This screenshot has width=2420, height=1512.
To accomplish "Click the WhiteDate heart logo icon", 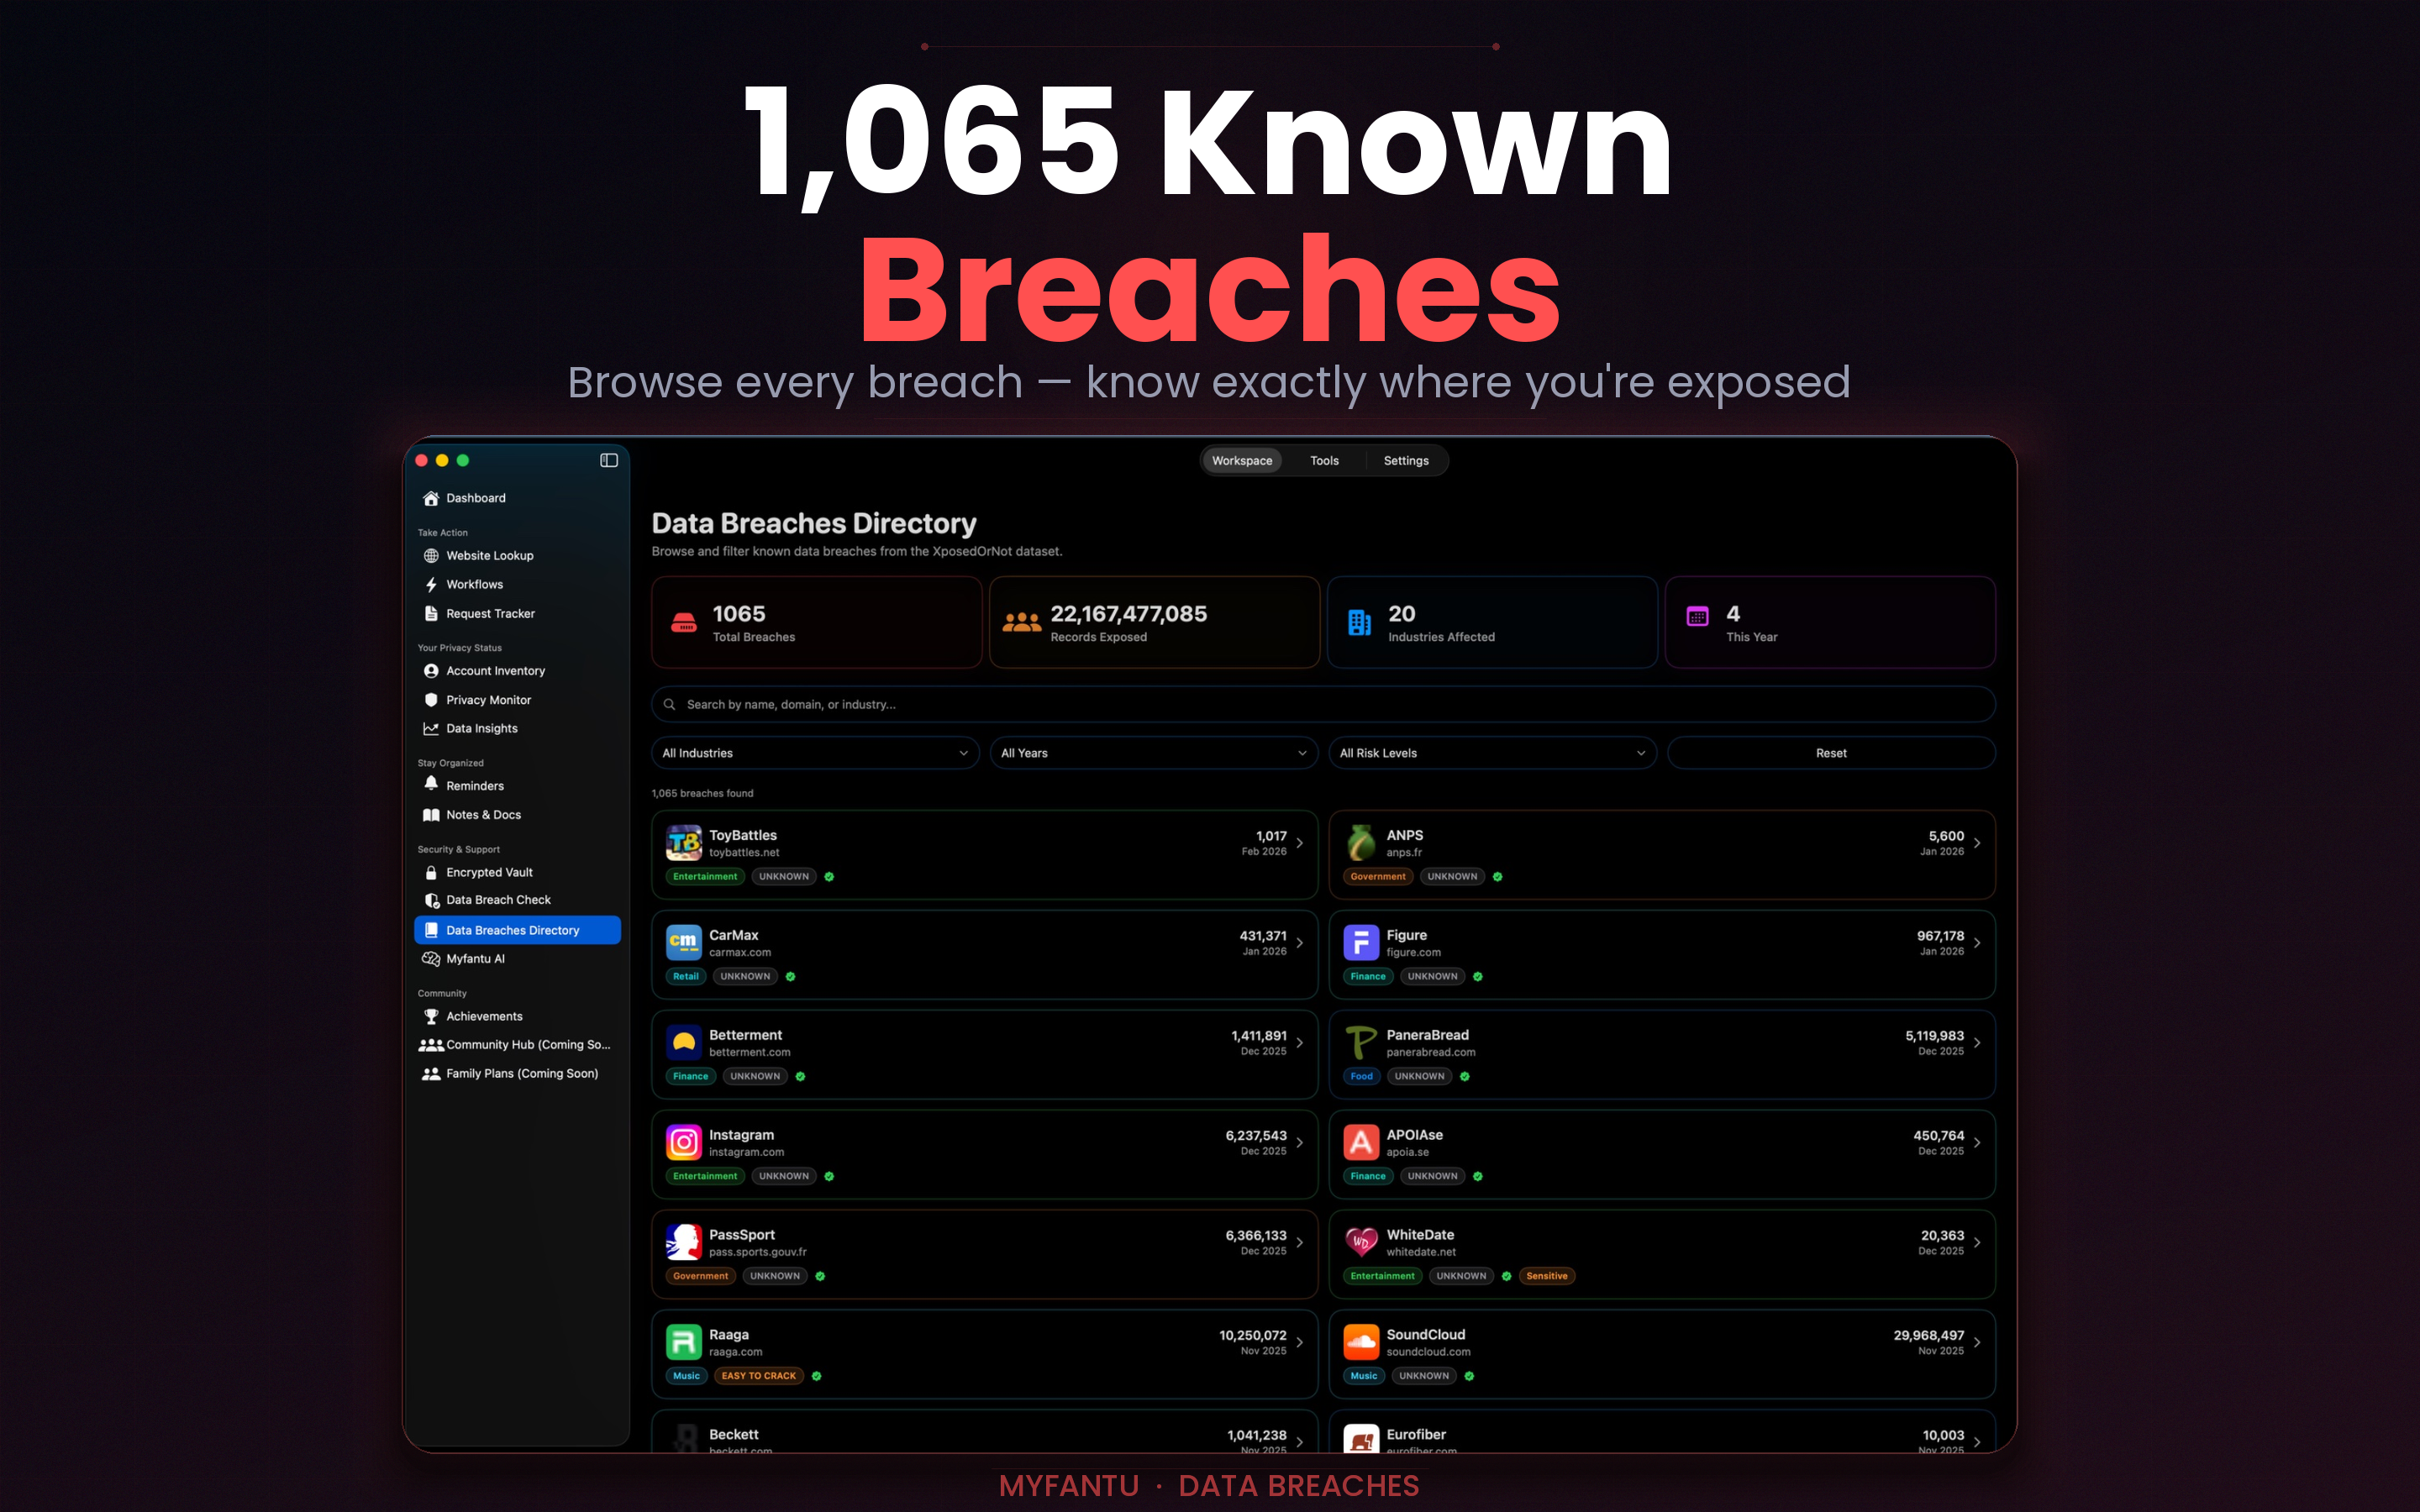I will click(1361, 1243).
